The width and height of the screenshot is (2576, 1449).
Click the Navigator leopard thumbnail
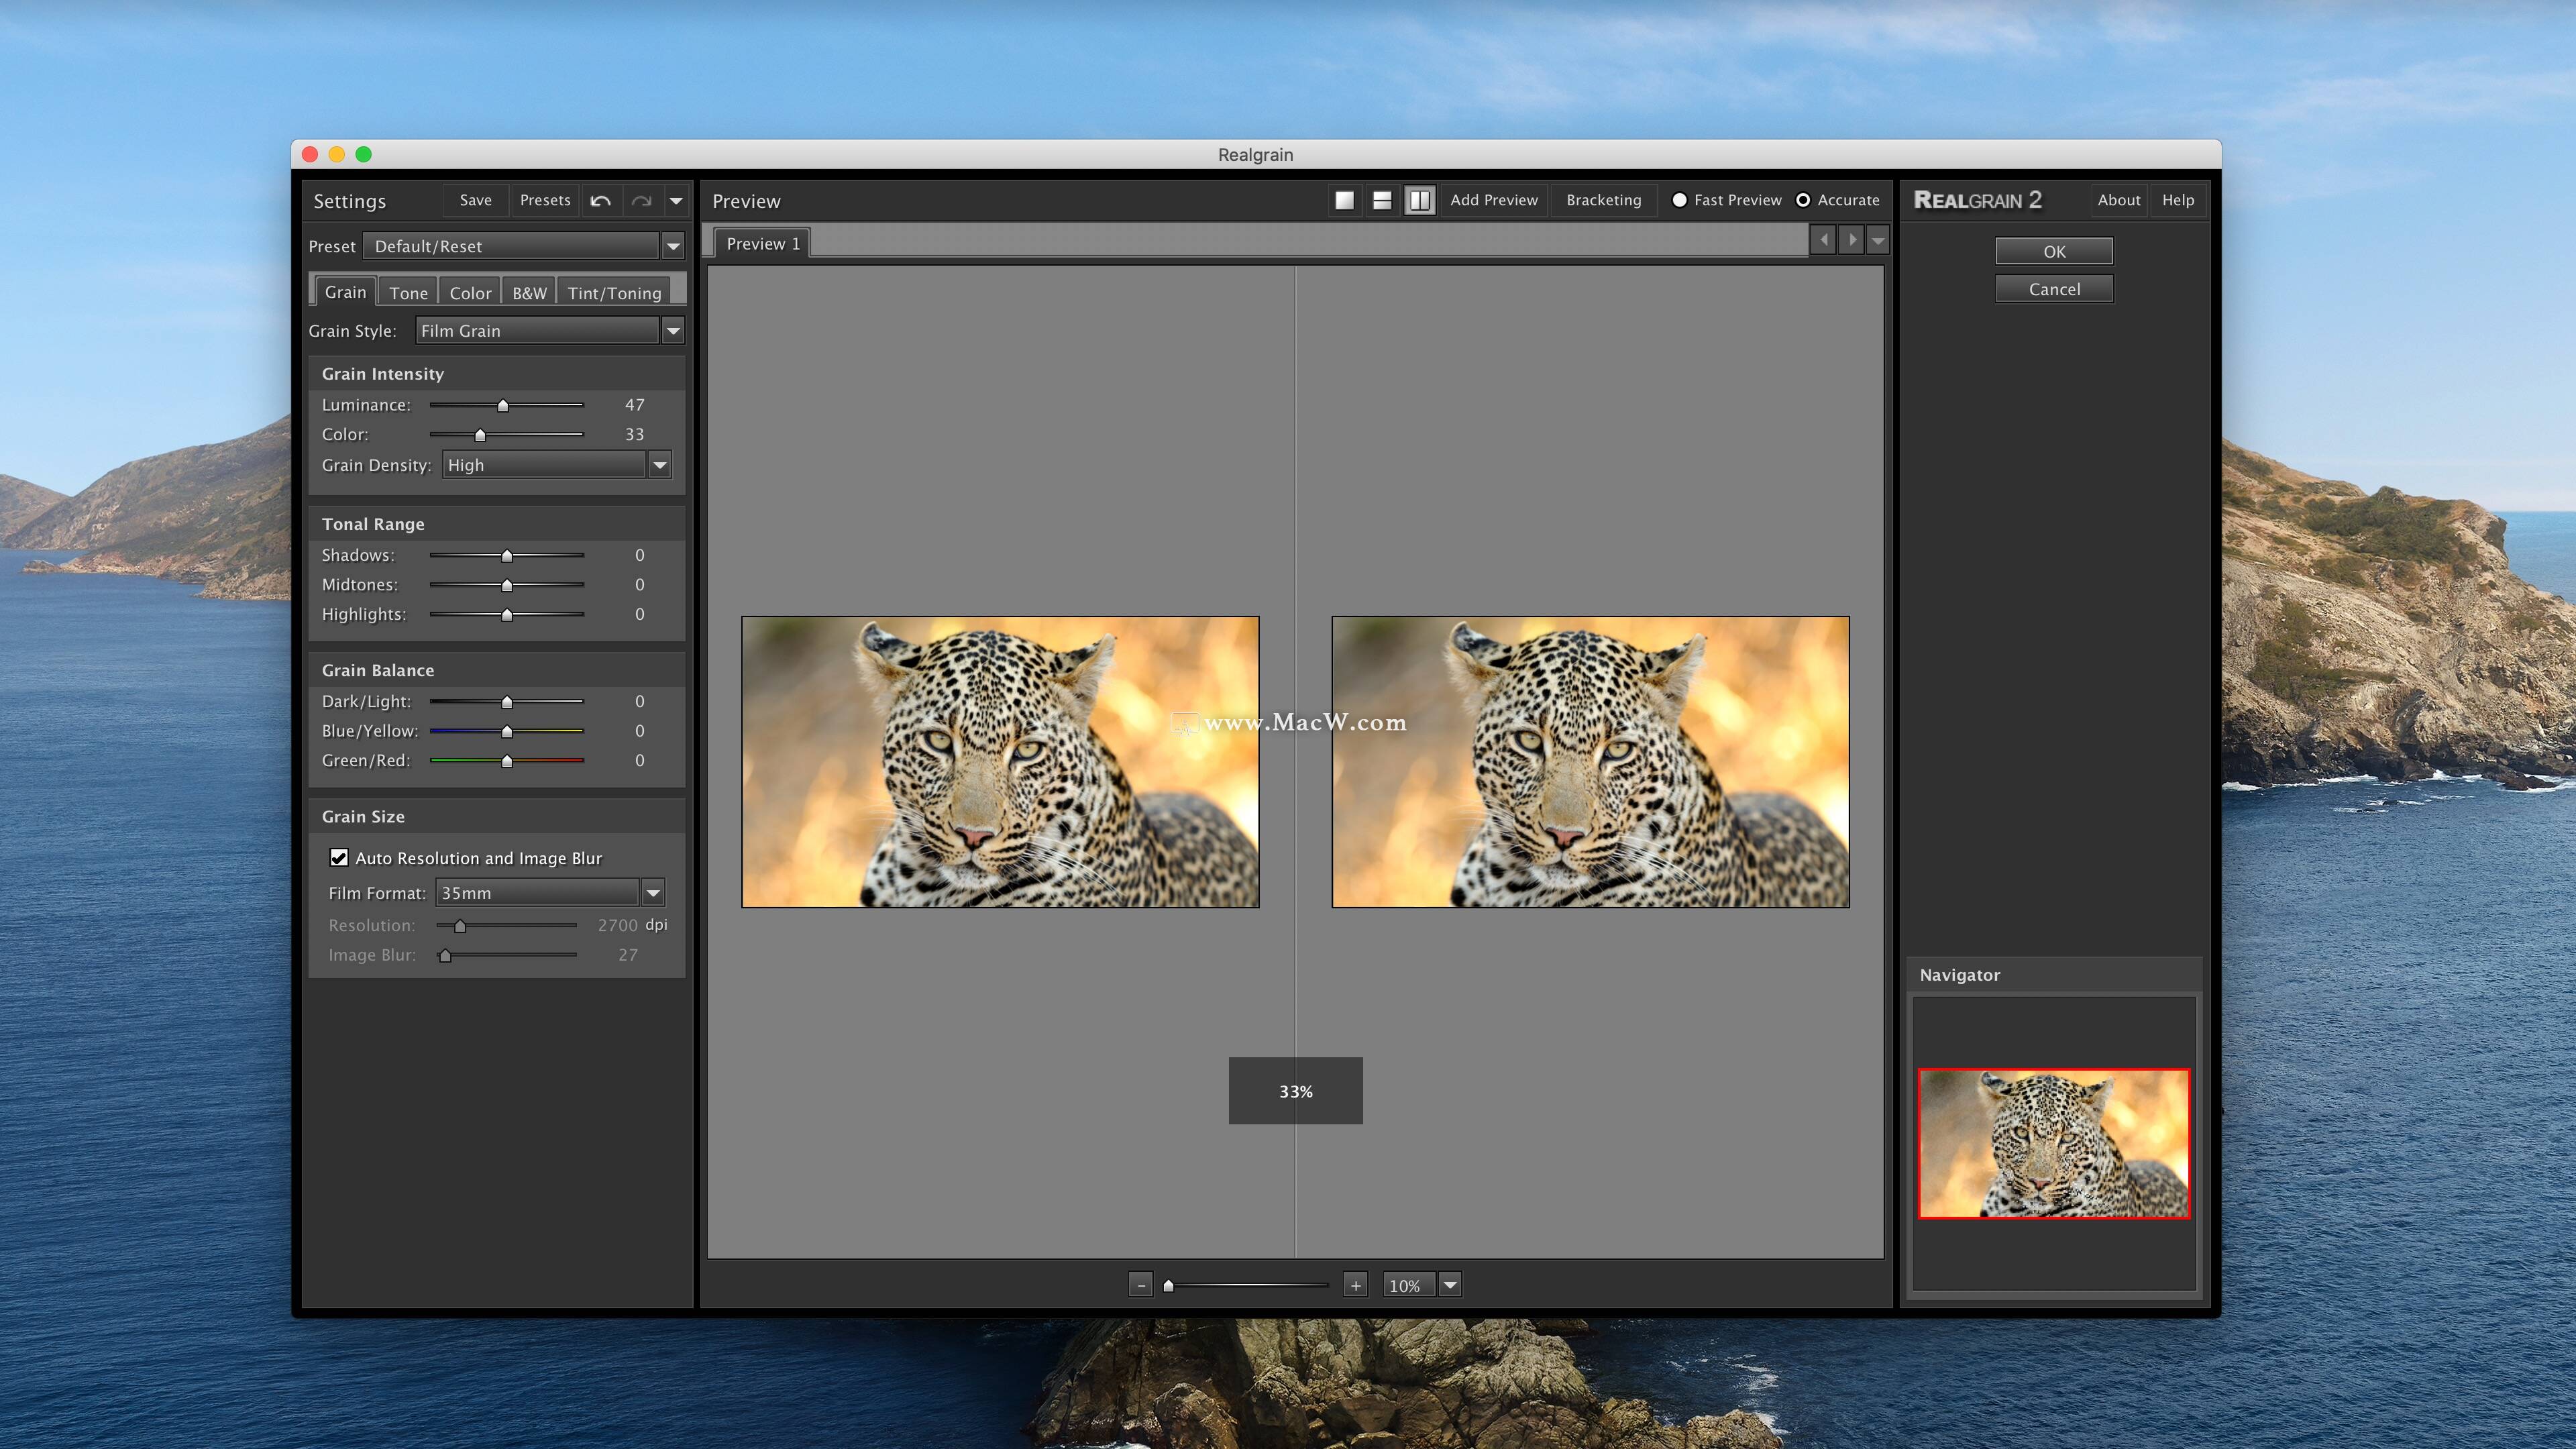pyautogui.click(x=2054, y=1143)
